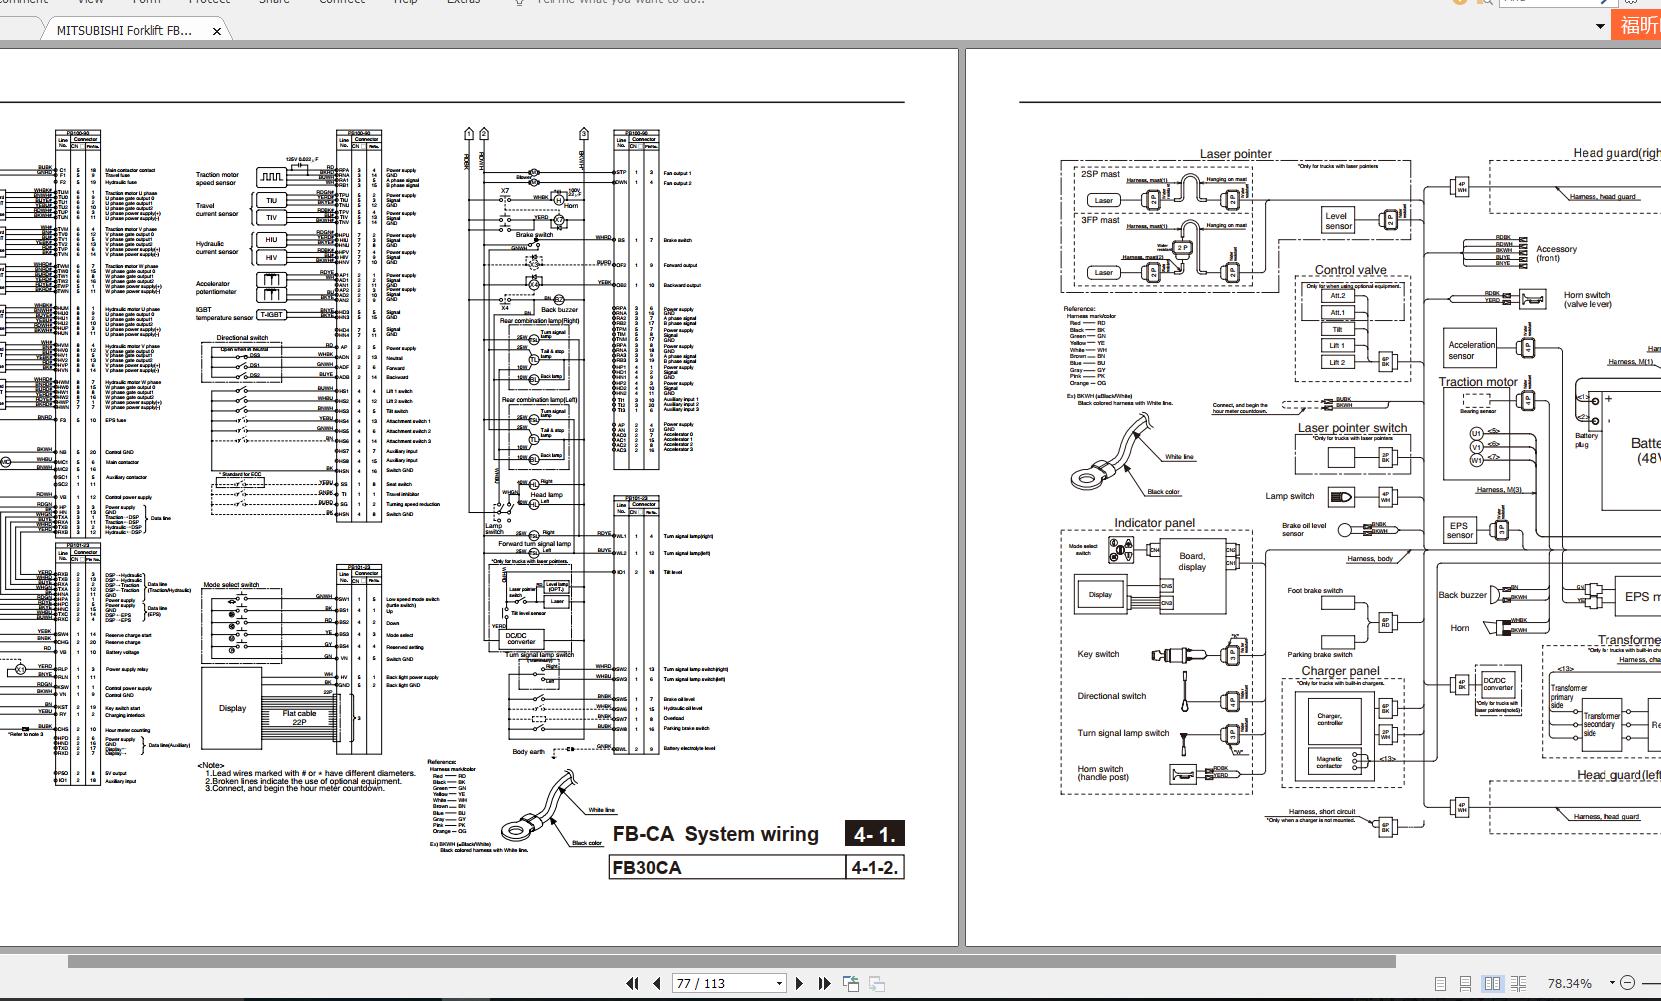Click the 'Traction motor' label on right page
Image resolution: width=1661 pixels, height=1001 pixels.
point(1478,382)
